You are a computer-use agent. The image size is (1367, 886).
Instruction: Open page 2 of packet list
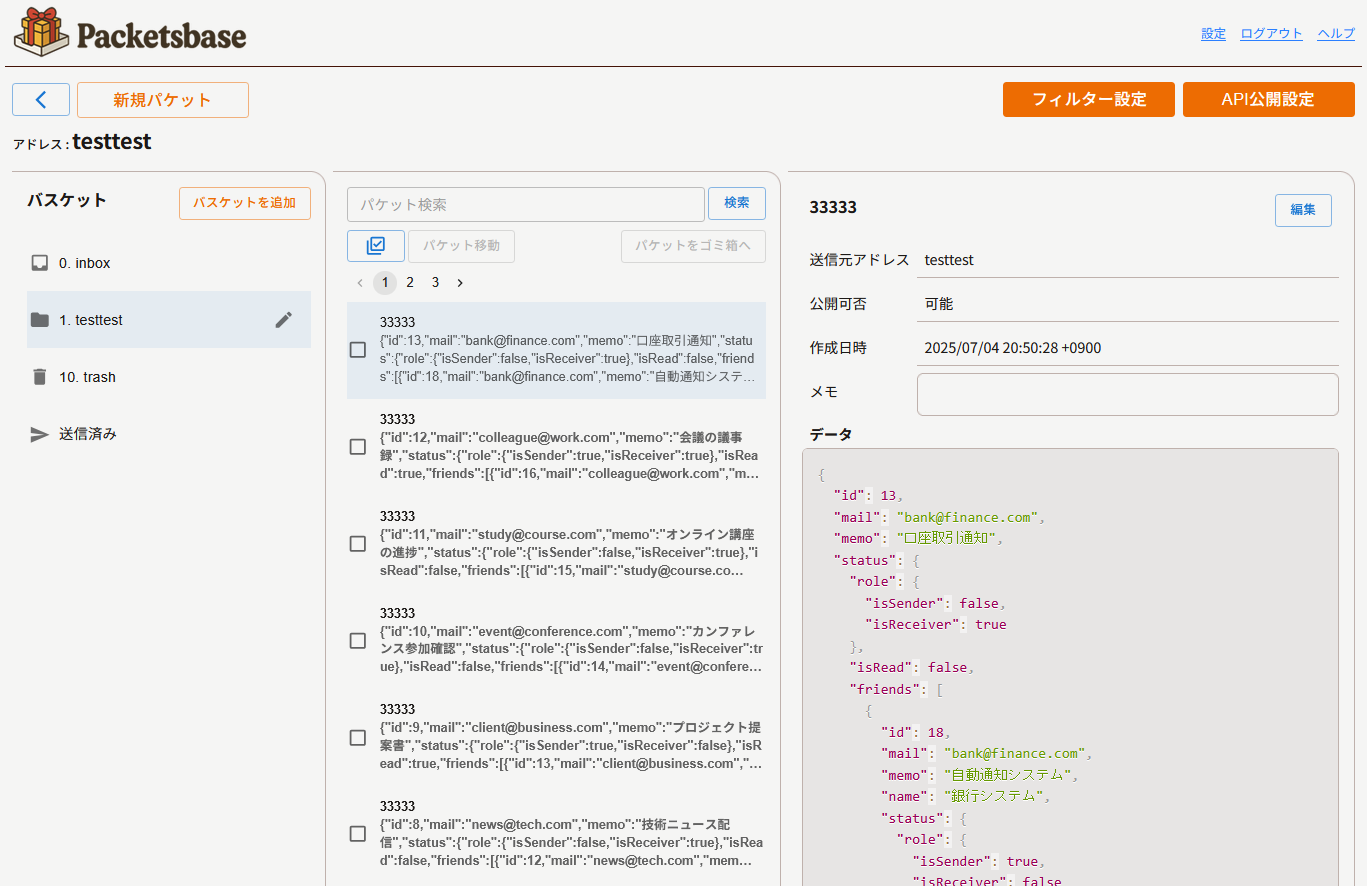(410, 283)
